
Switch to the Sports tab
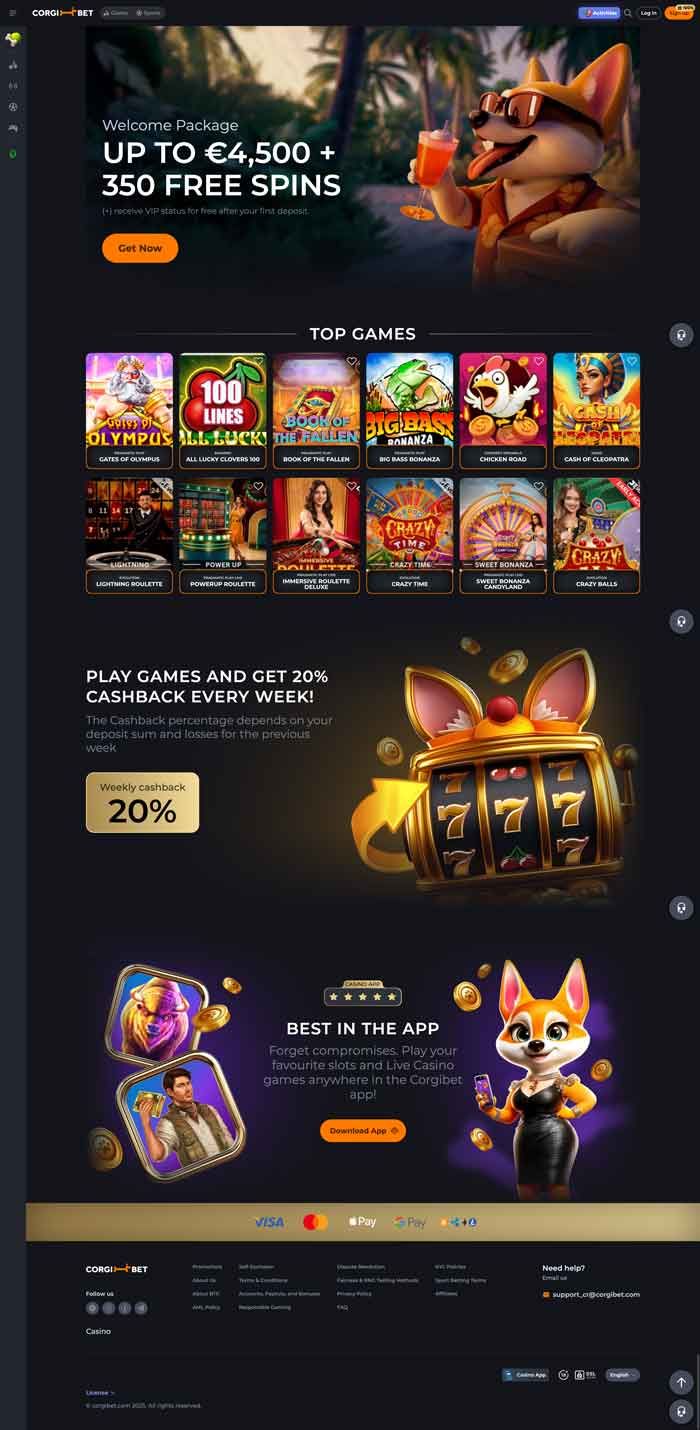[148, 13]
